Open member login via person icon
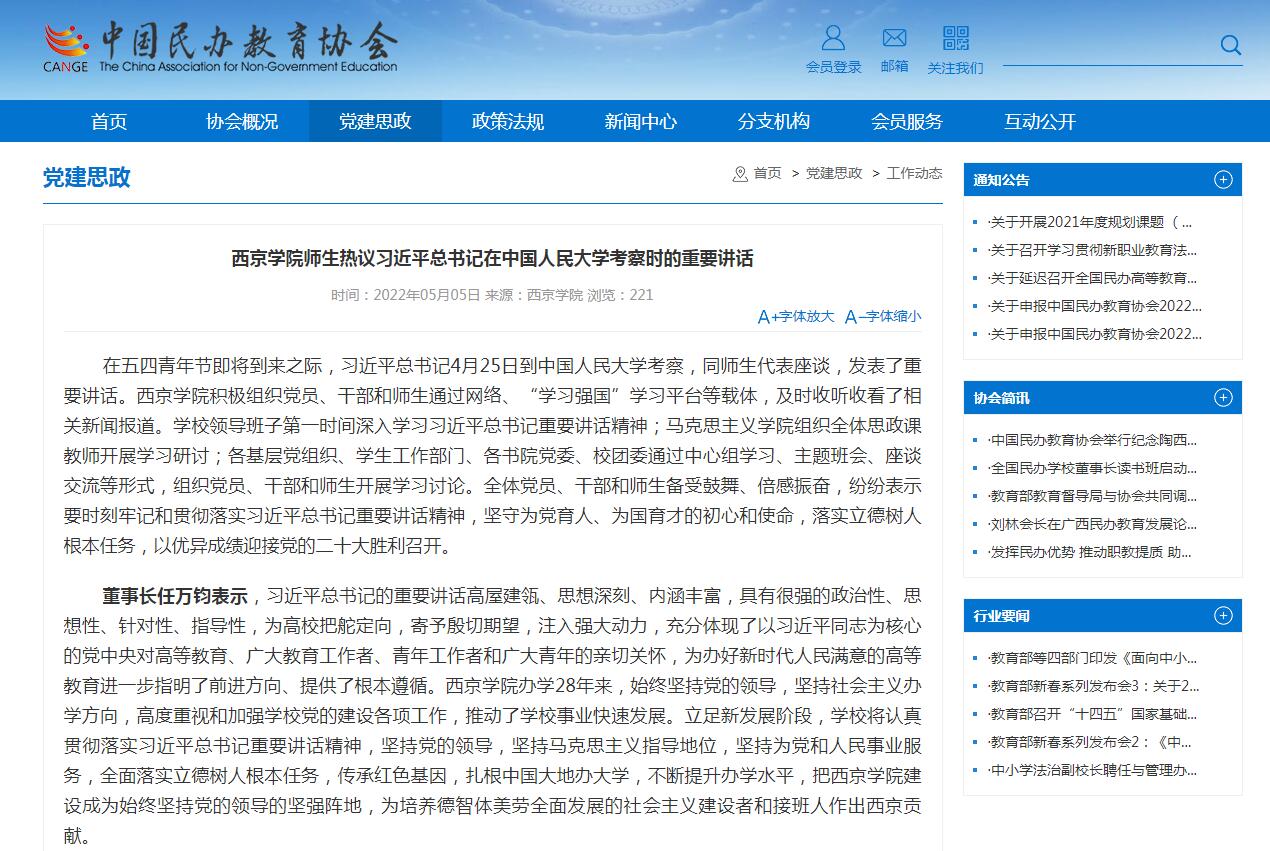 [x=833, y=38]
